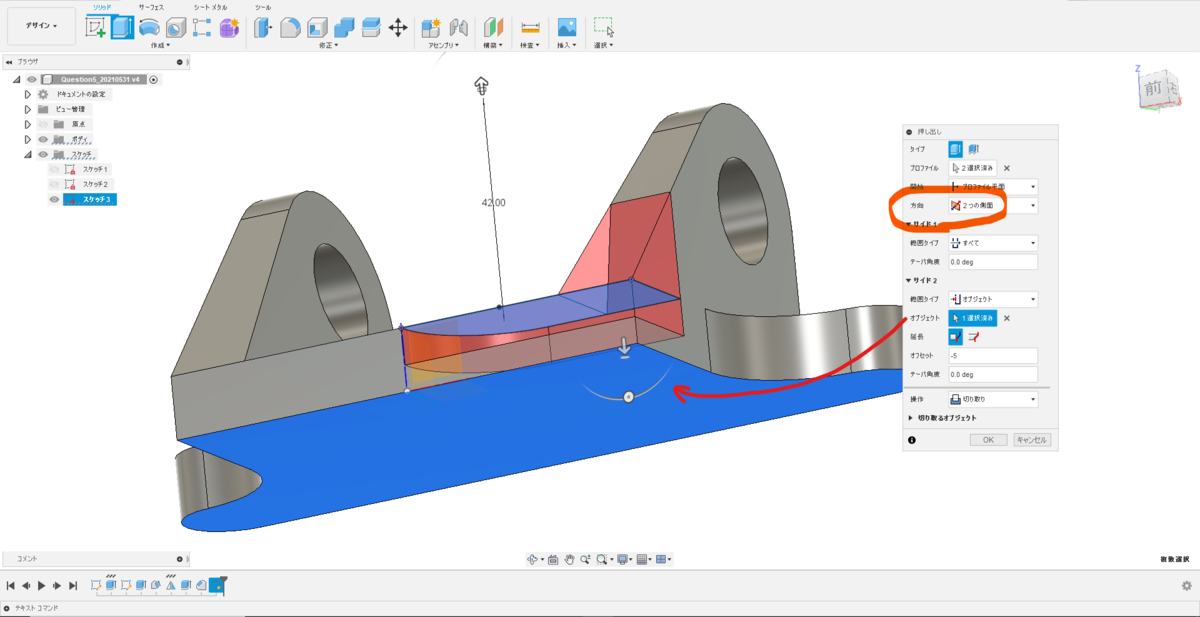The image size is (1200, 617).
Task: Clear the プロファイル selection with X
Action: (x=1007, y=168)
